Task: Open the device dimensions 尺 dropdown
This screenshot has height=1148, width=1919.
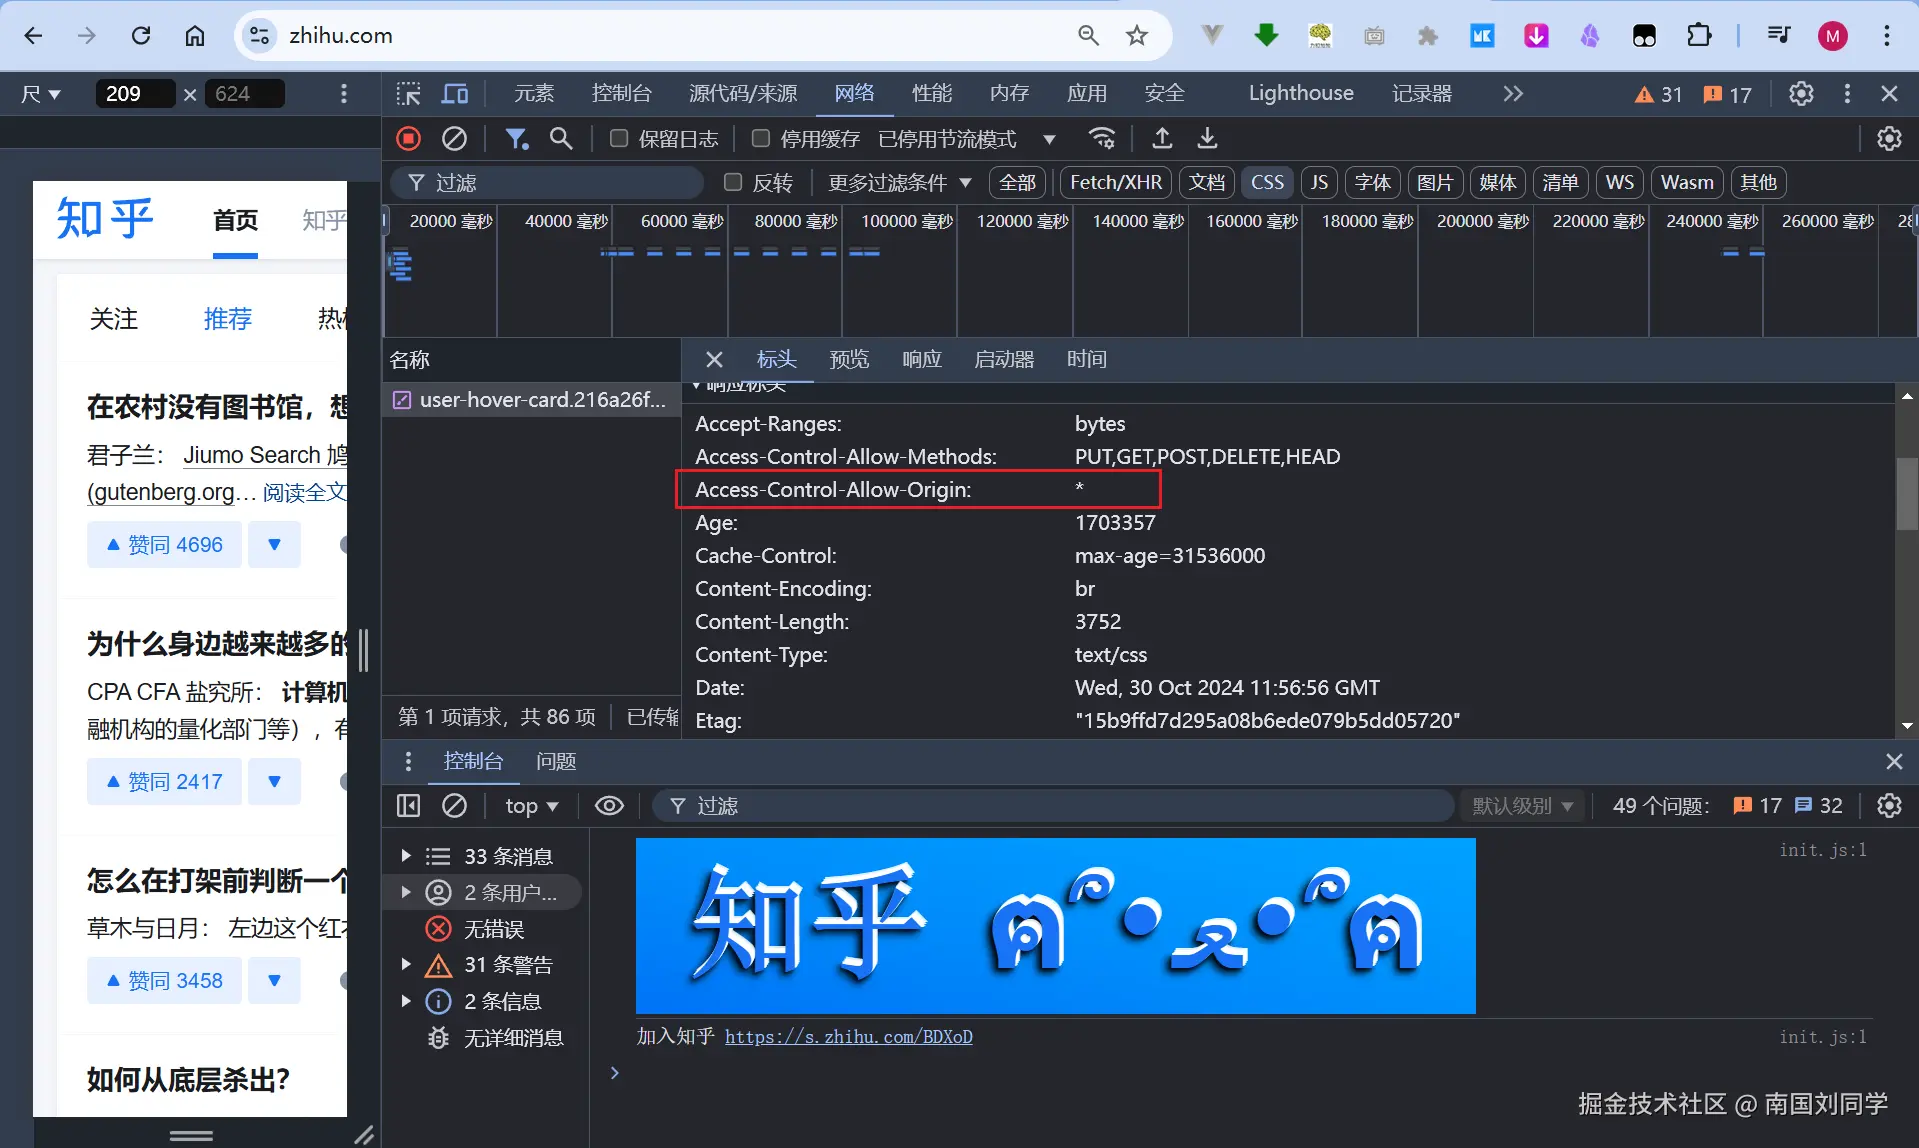Action: pos(41,94)
